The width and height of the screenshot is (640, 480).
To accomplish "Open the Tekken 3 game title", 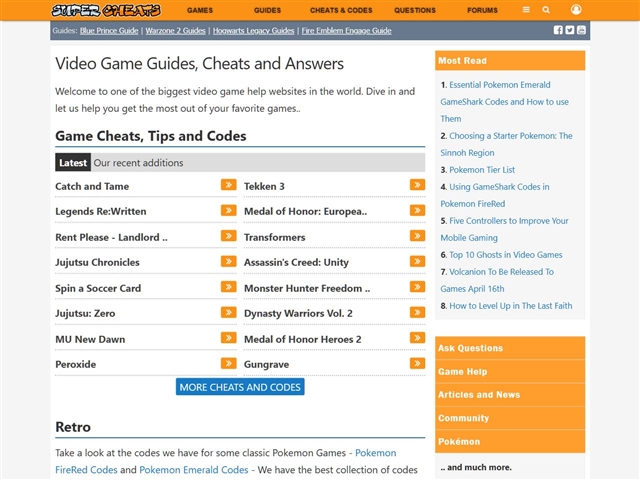I will click(264, 187).
